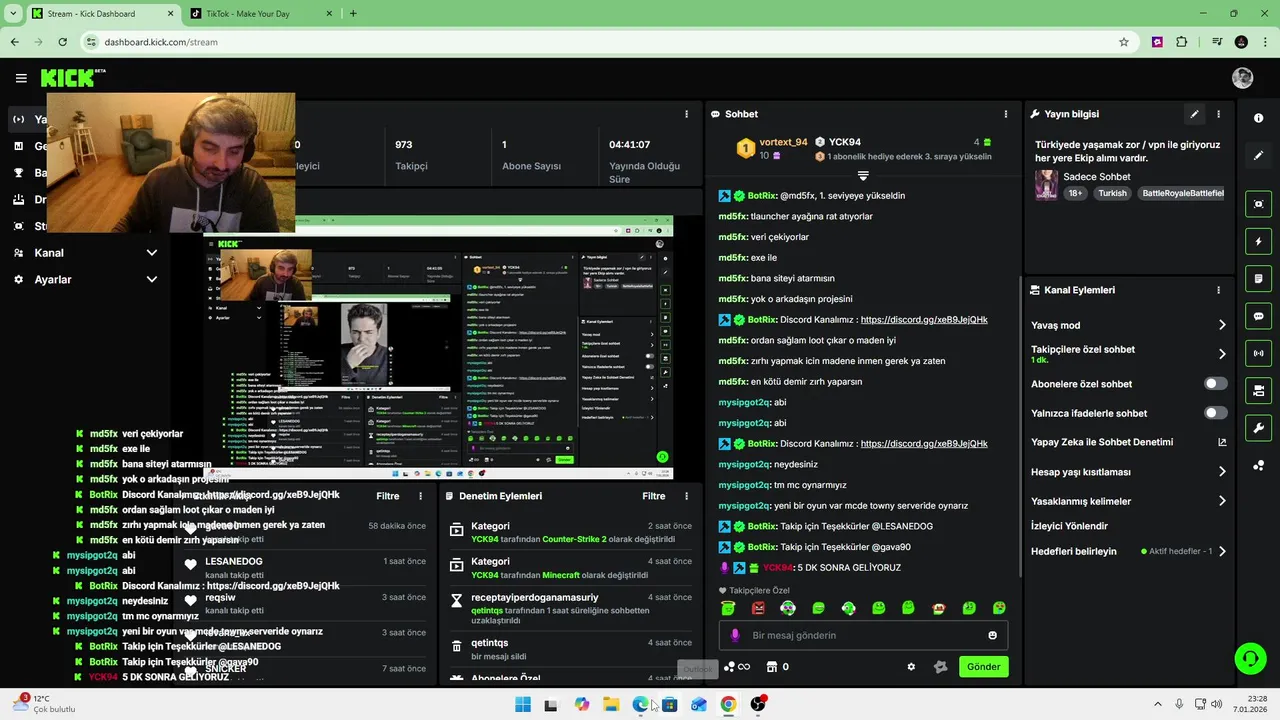Toggle Yalnızca ifadelerle sohbet switch
The height and width of the screenshot is (720, 1280).
(1216, 413)
